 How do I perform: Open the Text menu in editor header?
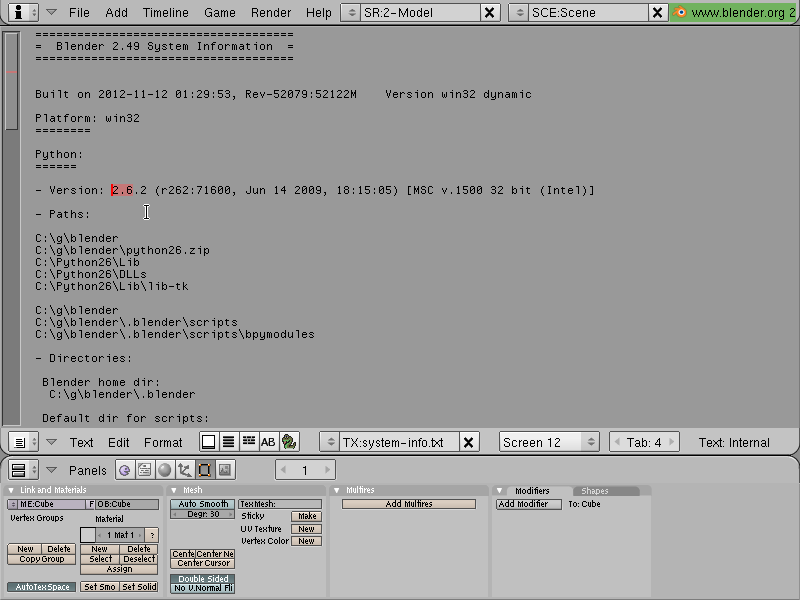coord(81,442)
